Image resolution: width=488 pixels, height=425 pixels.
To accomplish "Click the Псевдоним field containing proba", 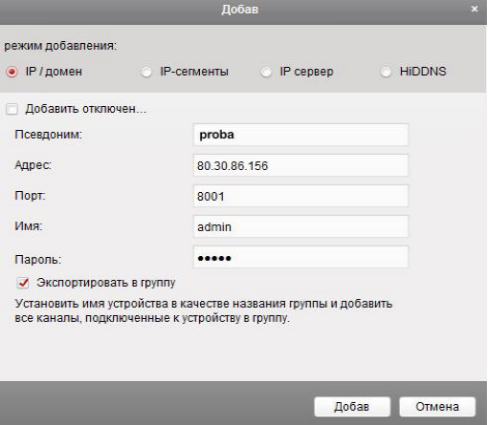I will click(x=300, y=135).
